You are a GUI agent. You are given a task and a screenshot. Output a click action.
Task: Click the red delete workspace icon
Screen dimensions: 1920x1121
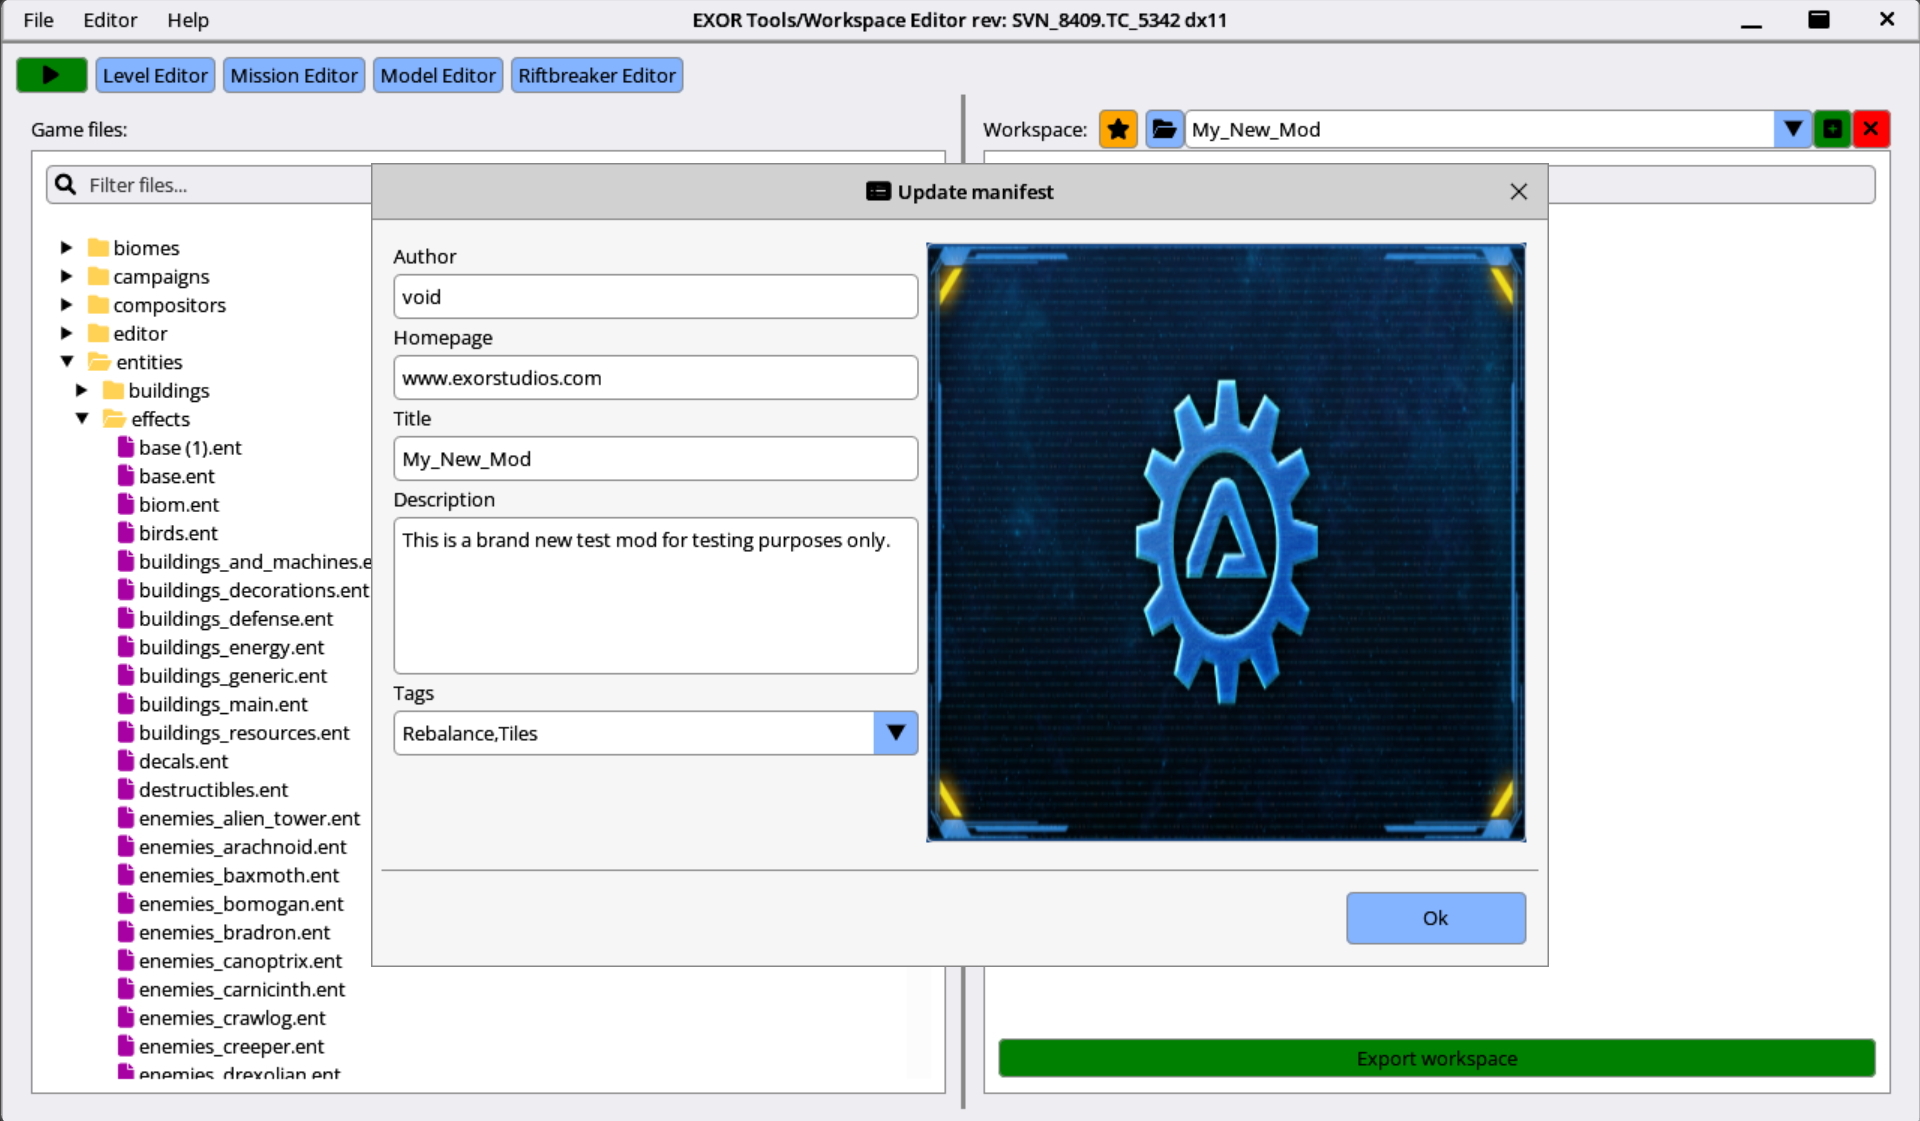click(1871, 129)
